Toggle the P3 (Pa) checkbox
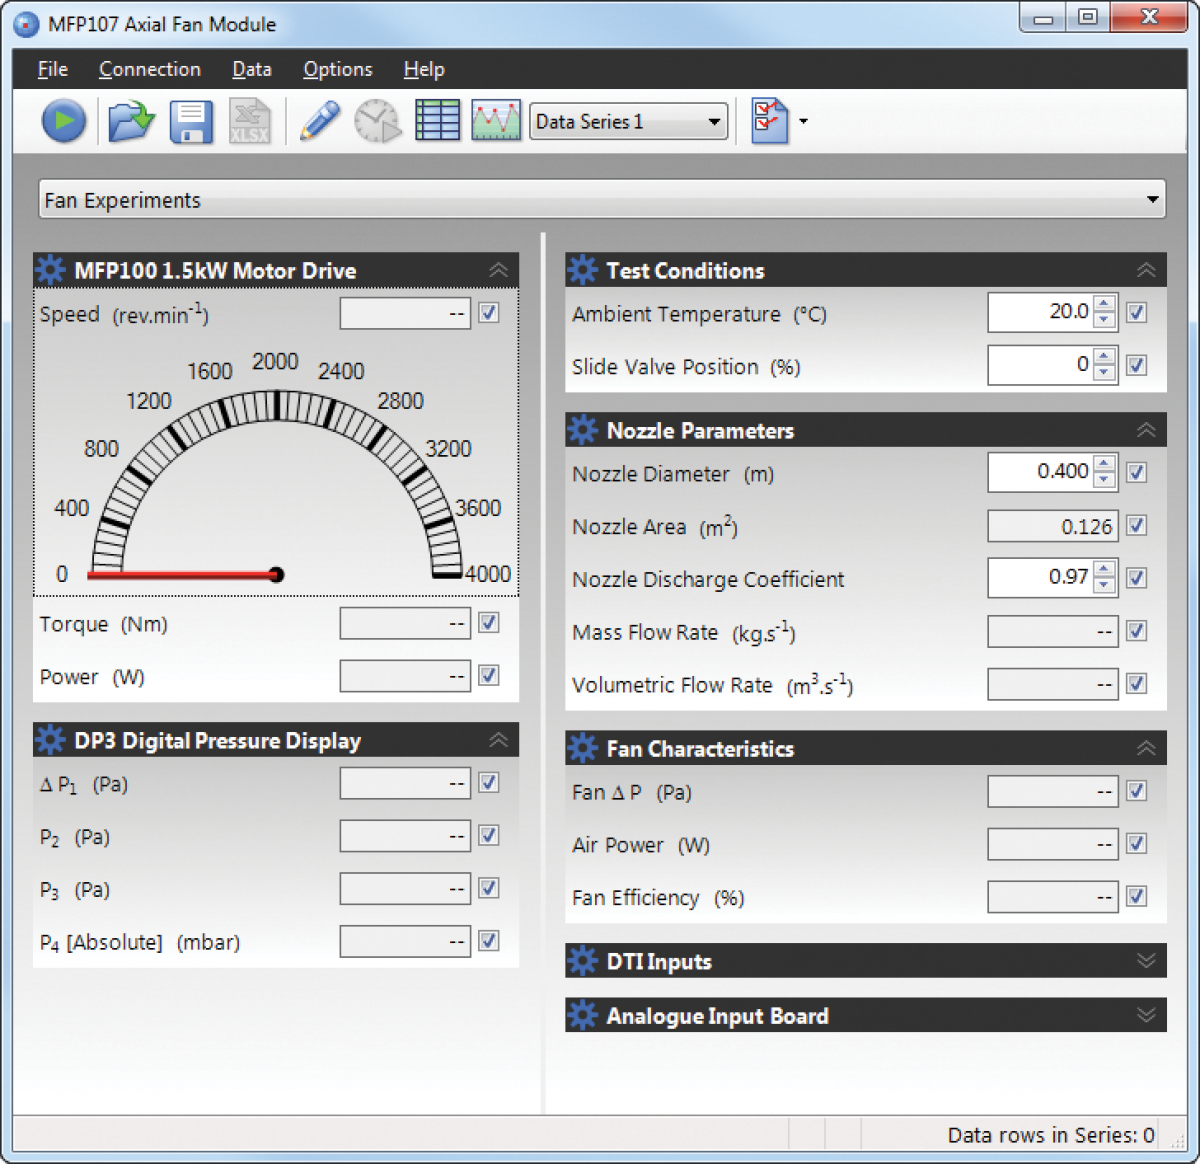1200x1164 pixels. coord(489,888)
